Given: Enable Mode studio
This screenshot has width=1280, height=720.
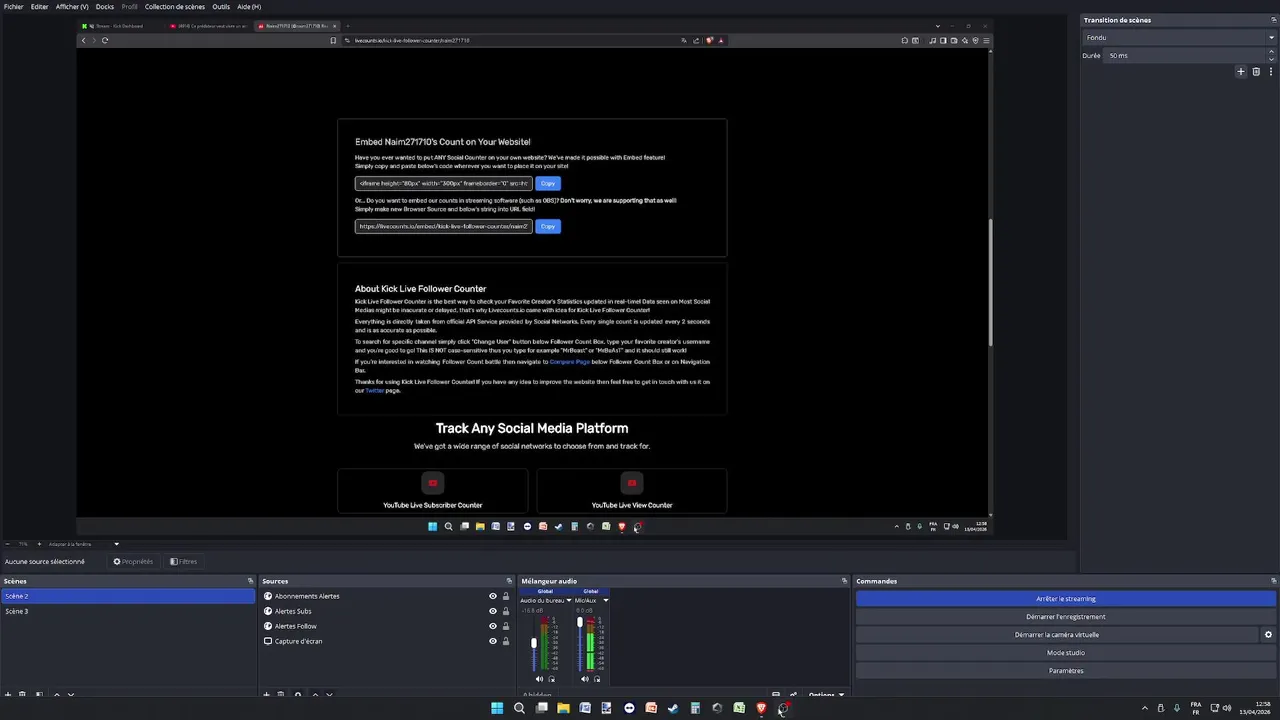Looking at the screenshot, I should pyautogui.click(x=1066, y=653).
